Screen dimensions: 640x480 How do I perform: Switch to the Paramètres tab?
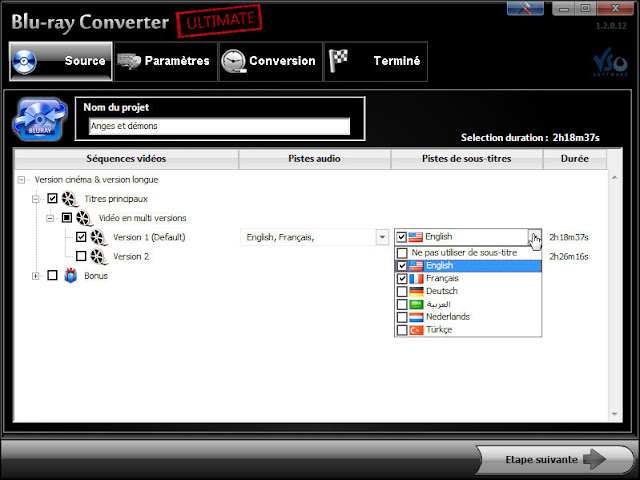pos(166,62)
